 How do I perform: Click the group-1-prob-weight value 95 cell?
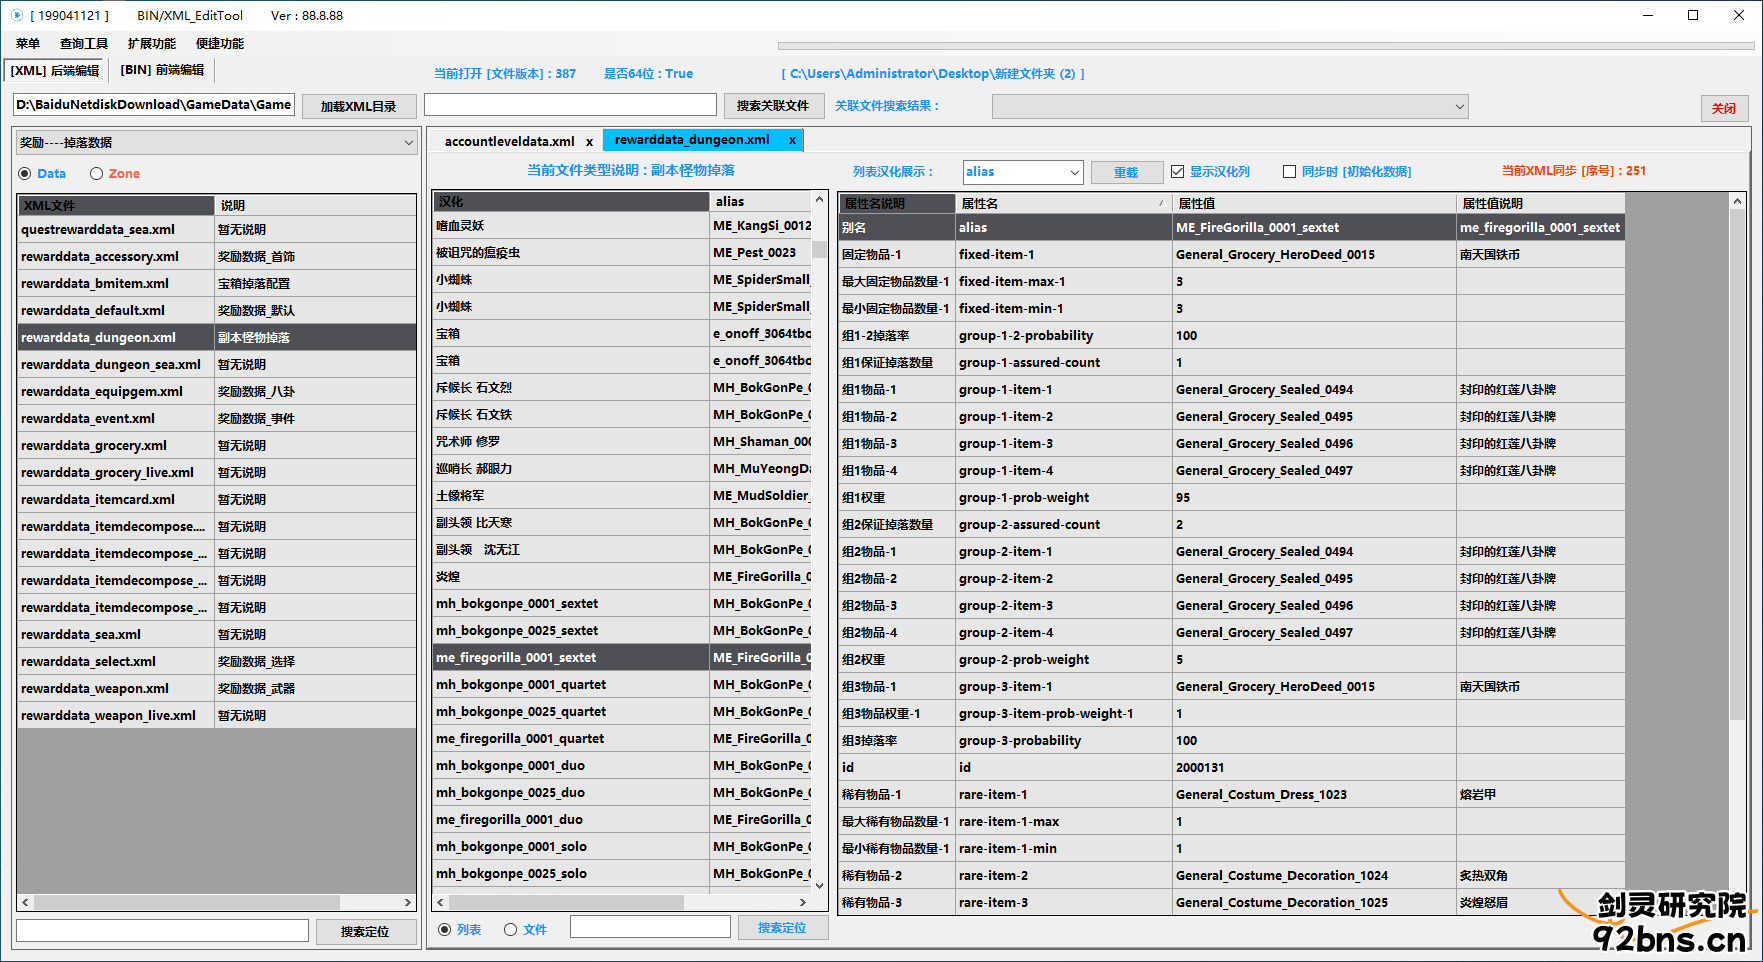1314,497
